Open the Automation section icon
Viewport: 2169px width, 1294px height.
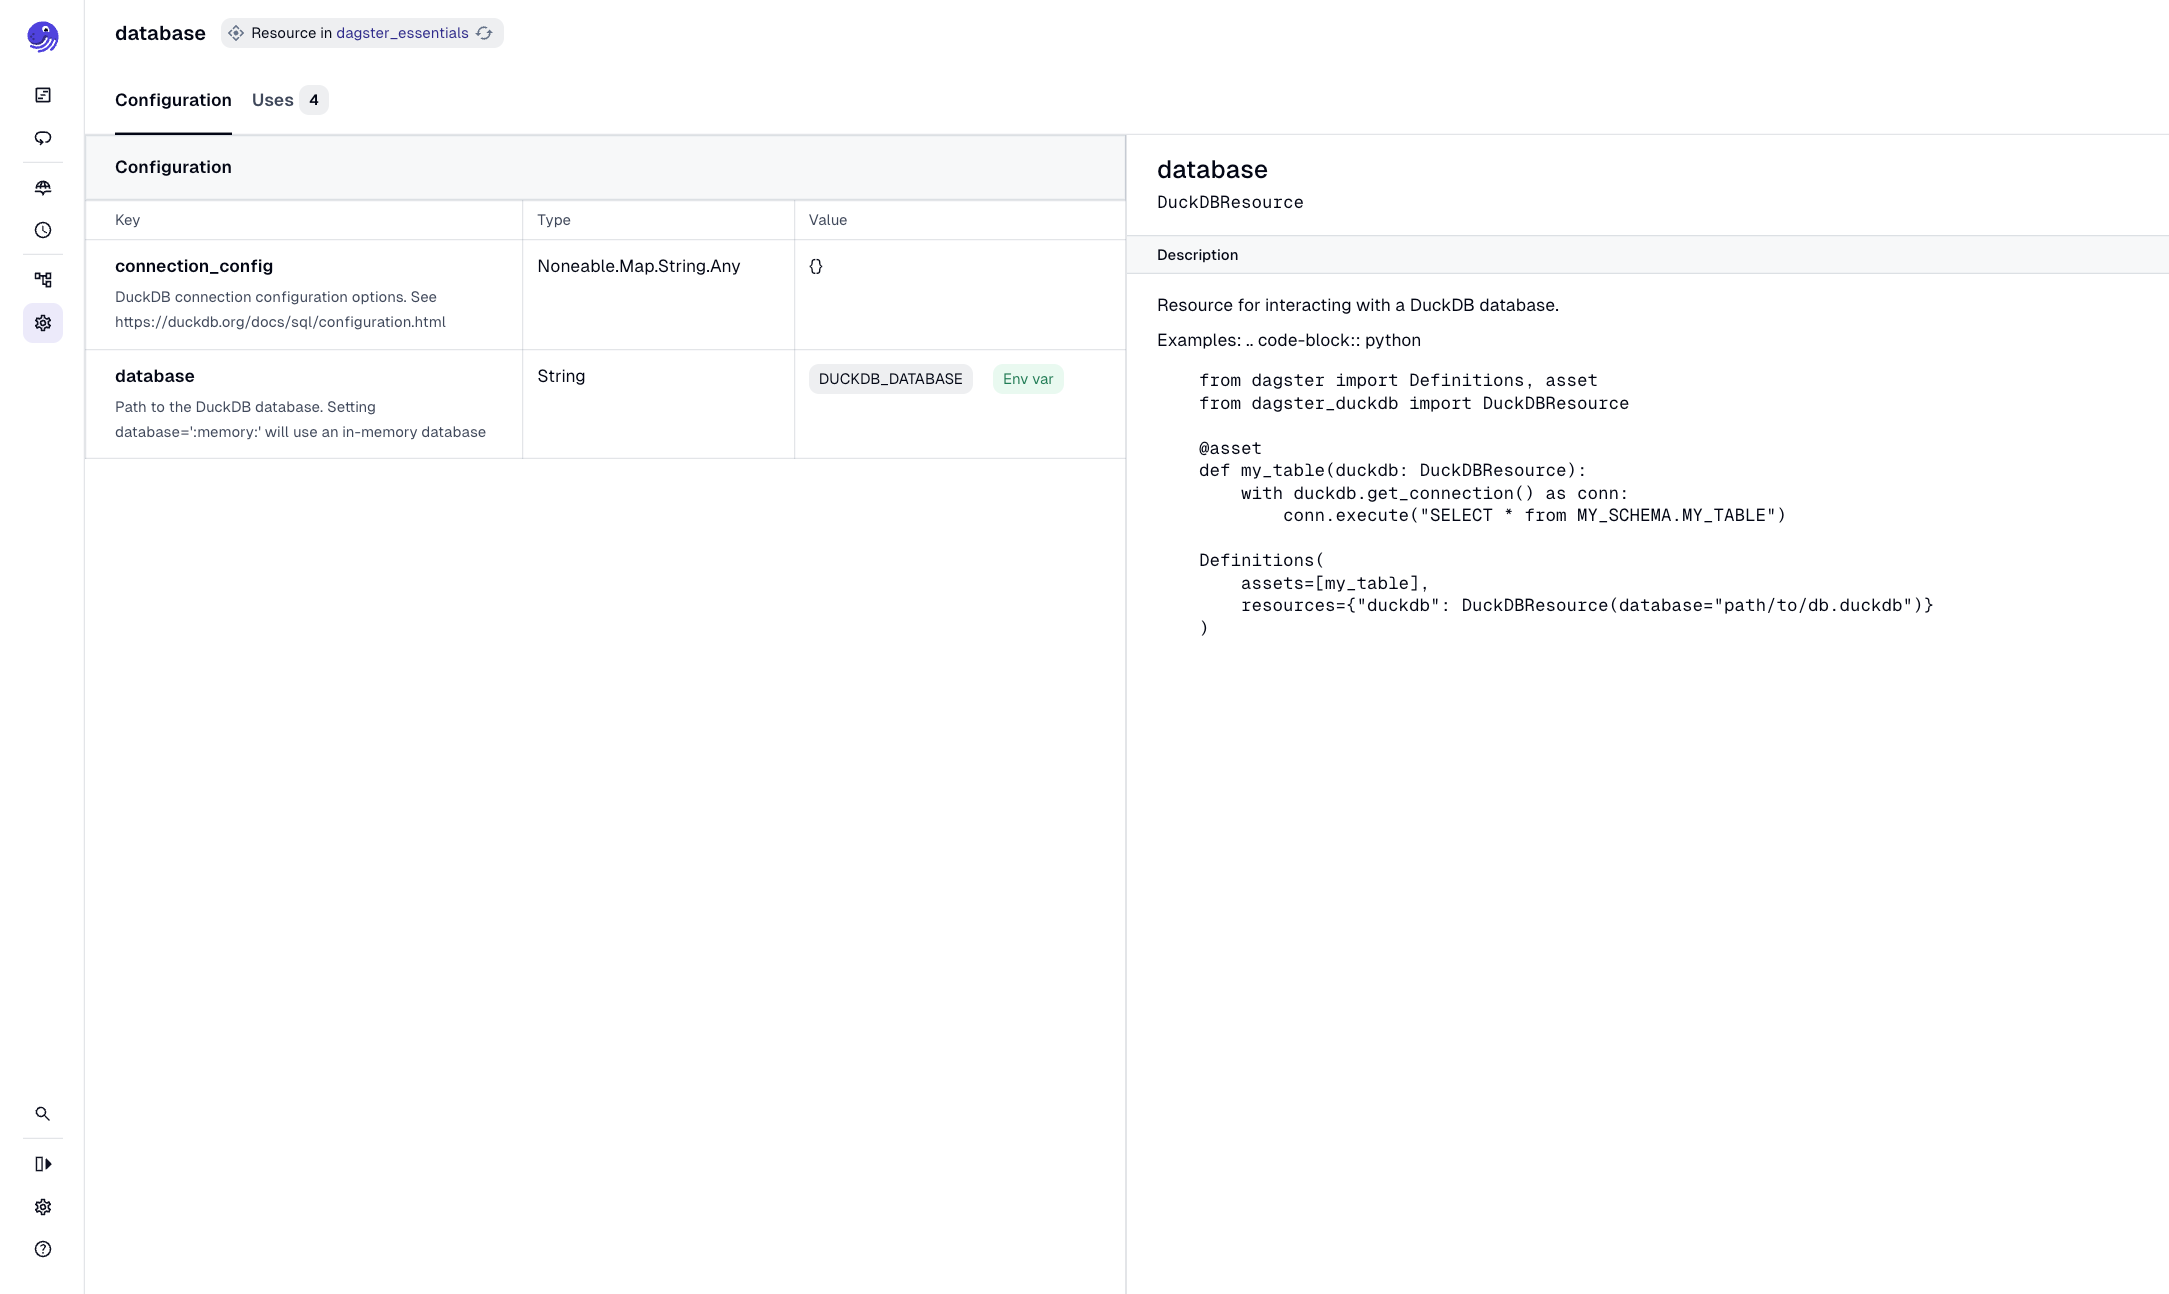coord(43,186)
